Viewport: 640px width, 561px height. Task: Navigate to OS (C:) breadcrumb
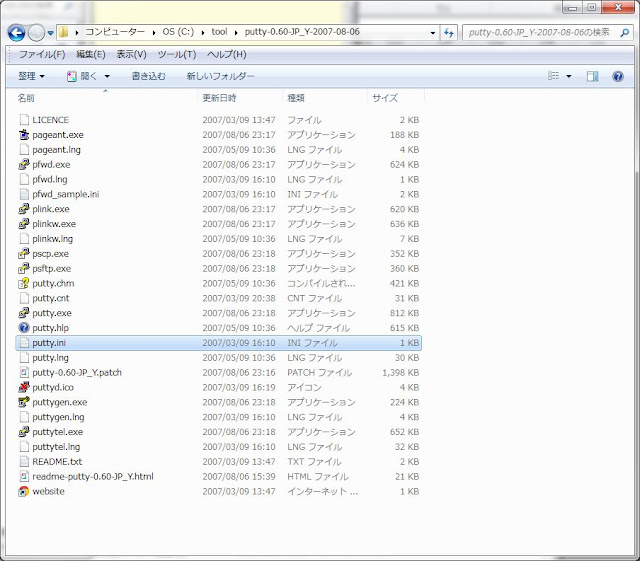[178, 32]
